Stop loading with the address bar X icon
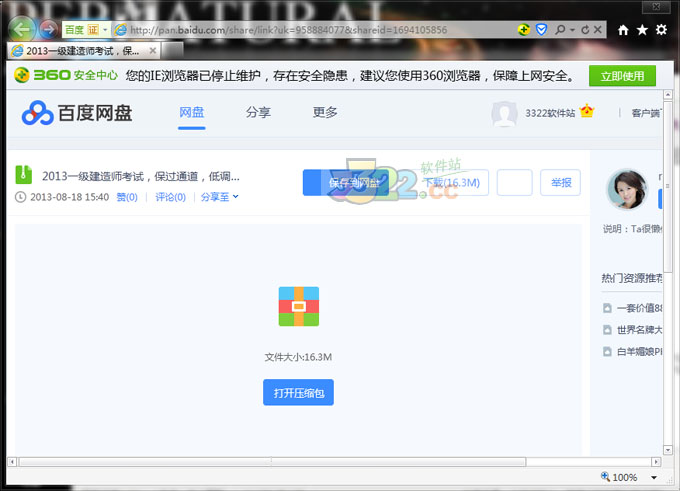The height and width of the screenshot is (491, 680). [598, 29]
